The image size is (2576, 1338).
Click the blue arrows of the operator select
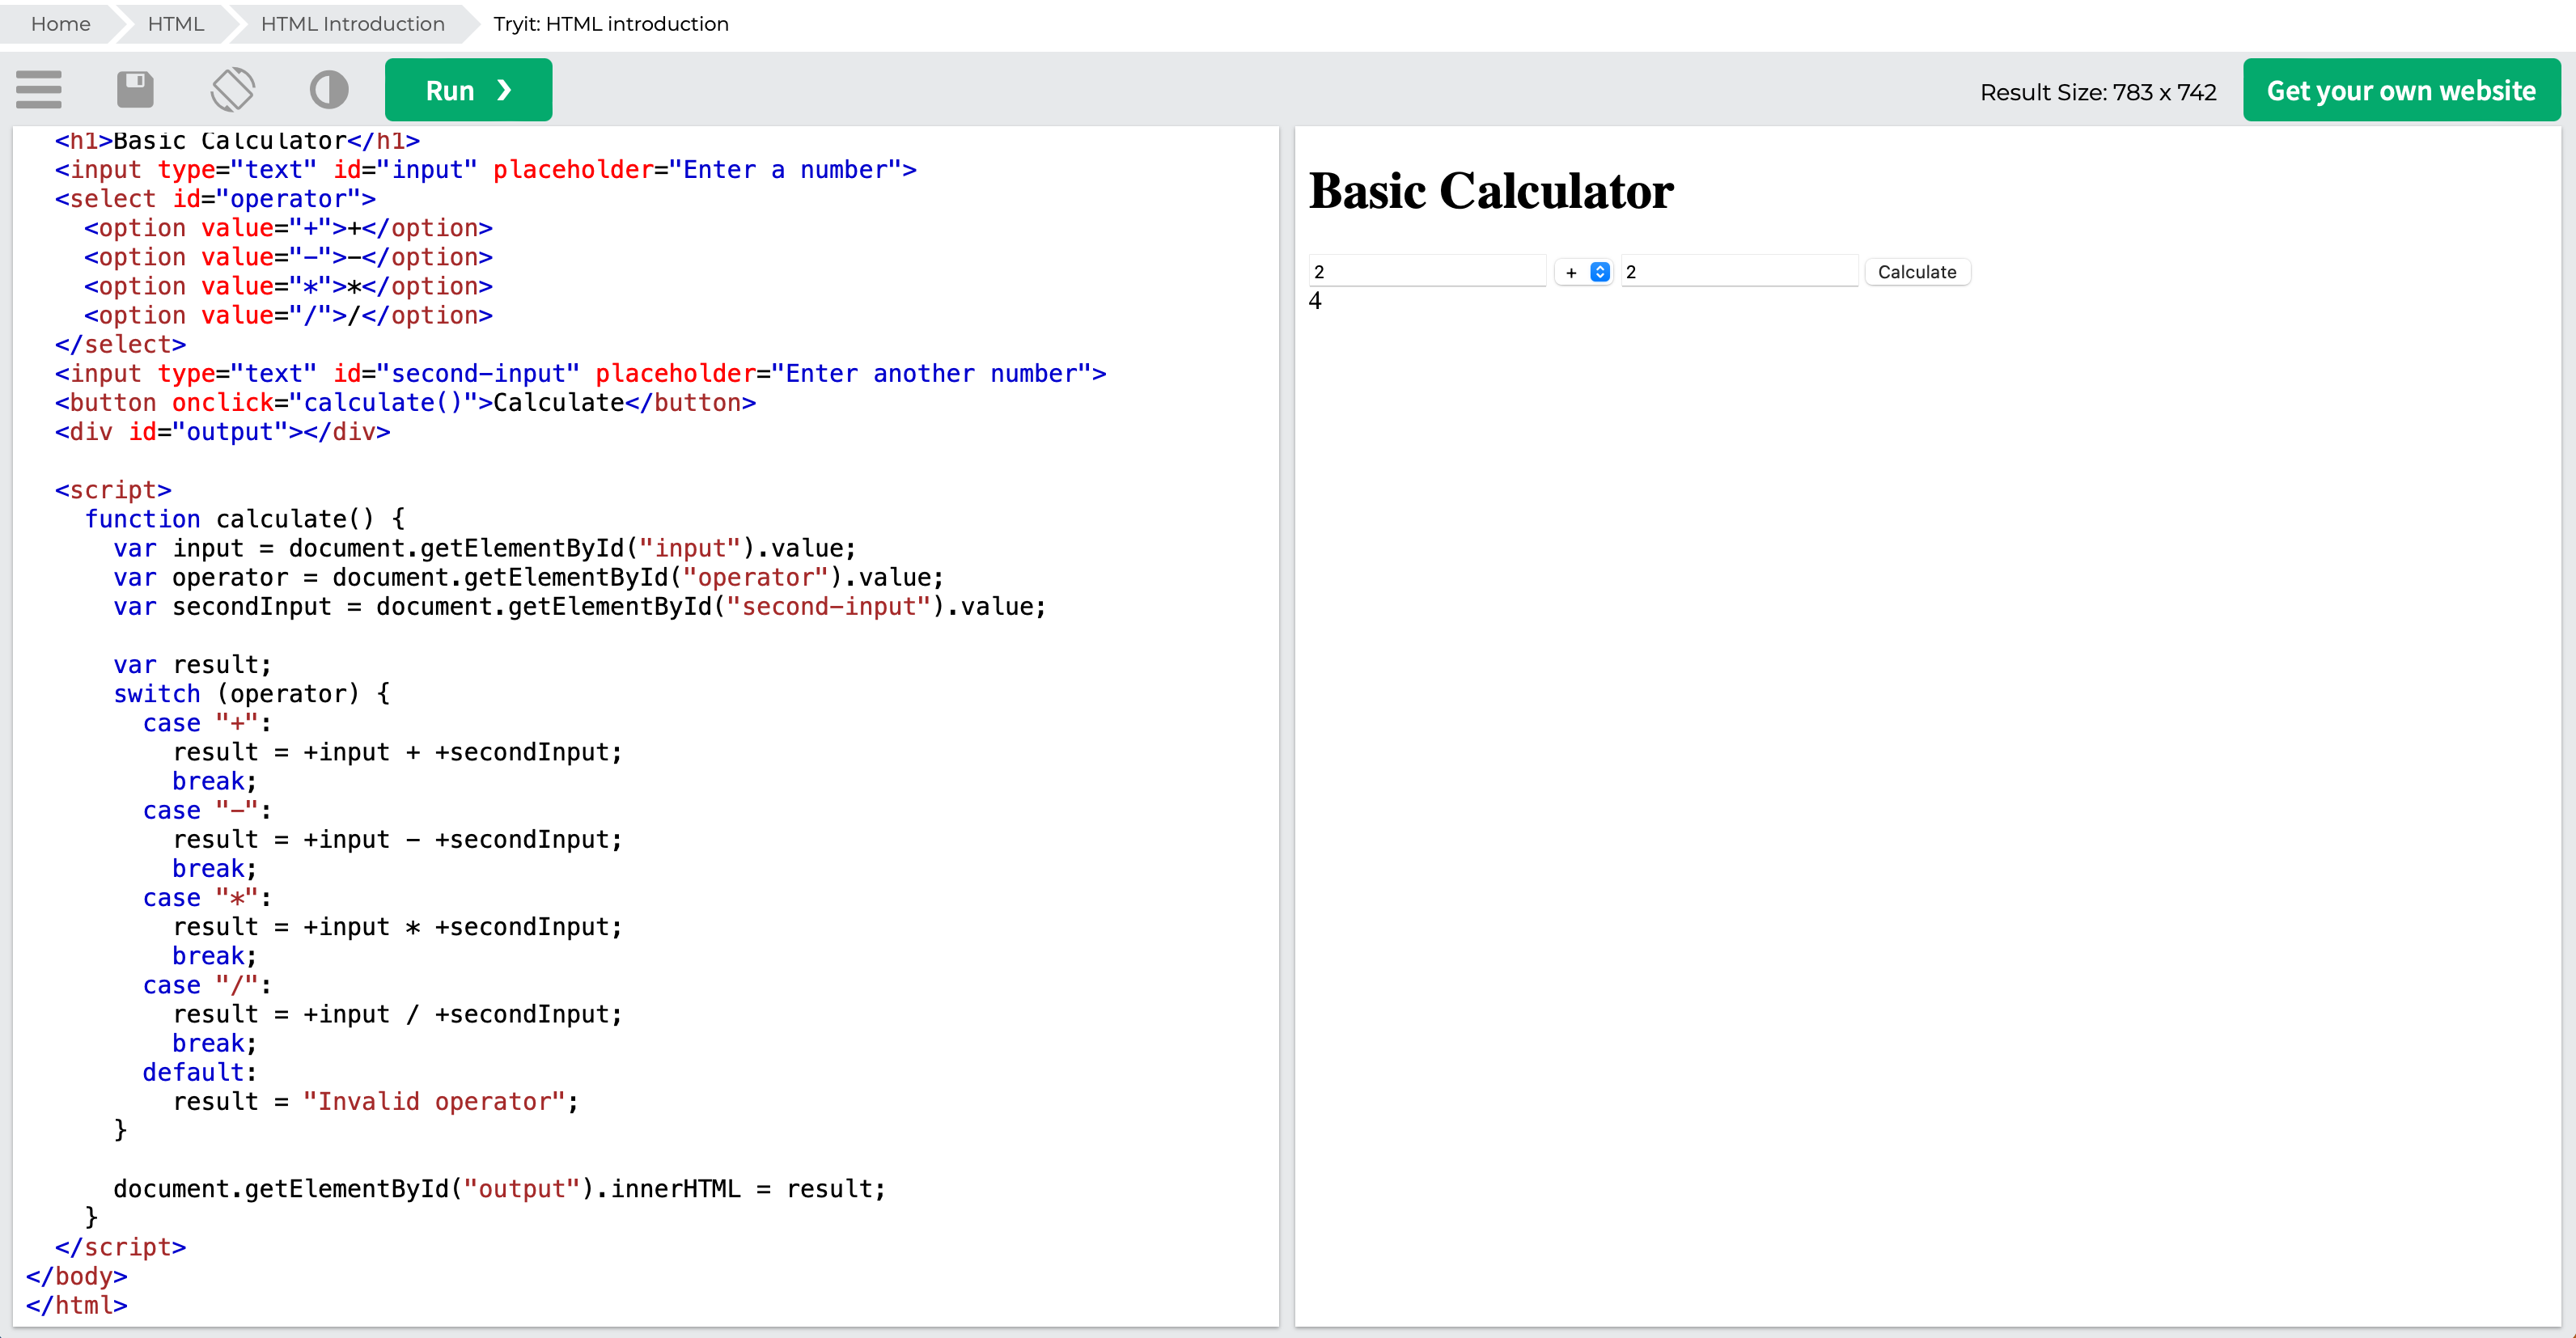click(1600, 272)
